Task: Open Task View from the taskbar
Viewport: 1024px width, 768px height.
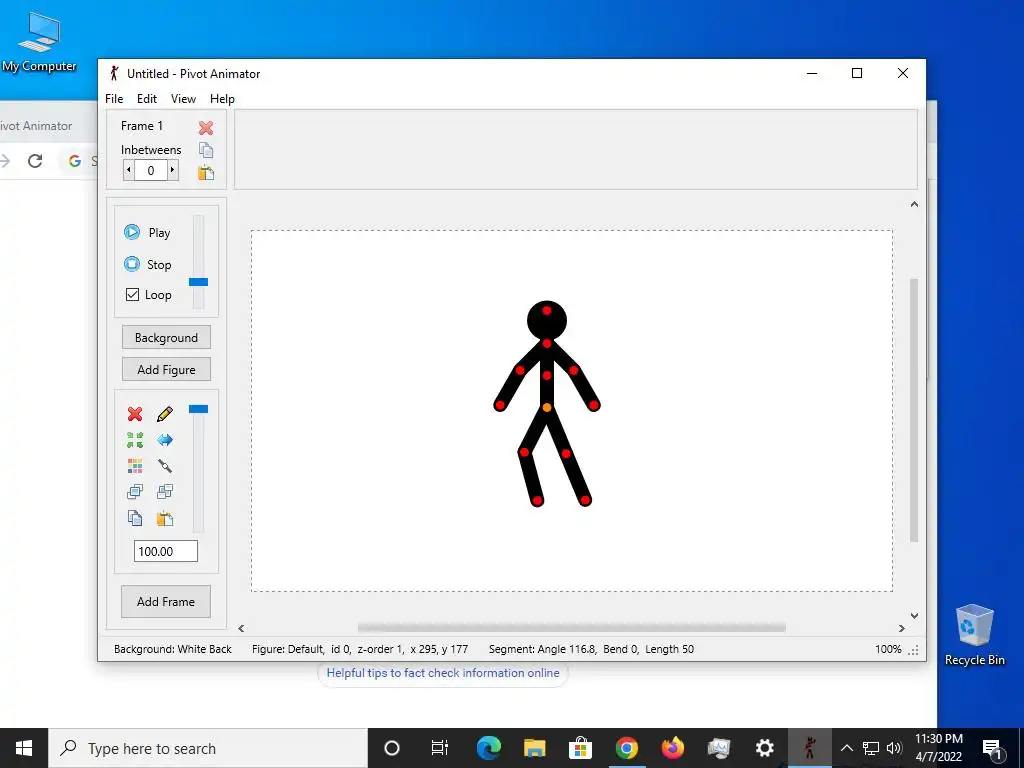Action: [x=440, y=748]
